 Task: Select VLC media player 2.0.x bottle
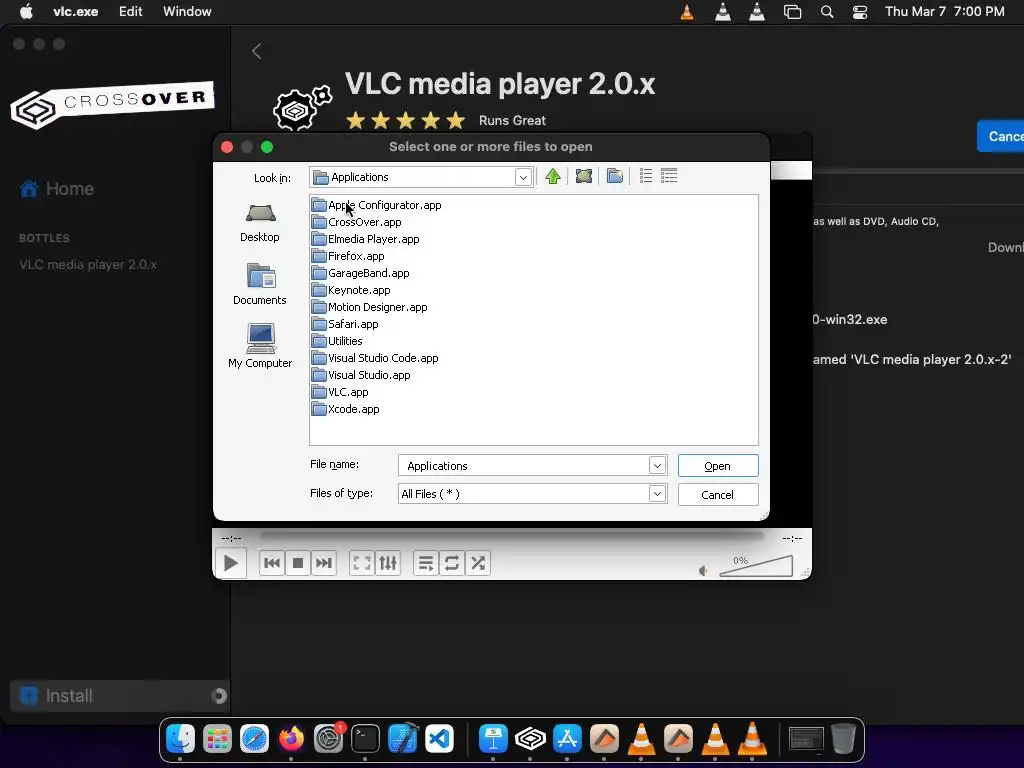[x=88, y=264]
